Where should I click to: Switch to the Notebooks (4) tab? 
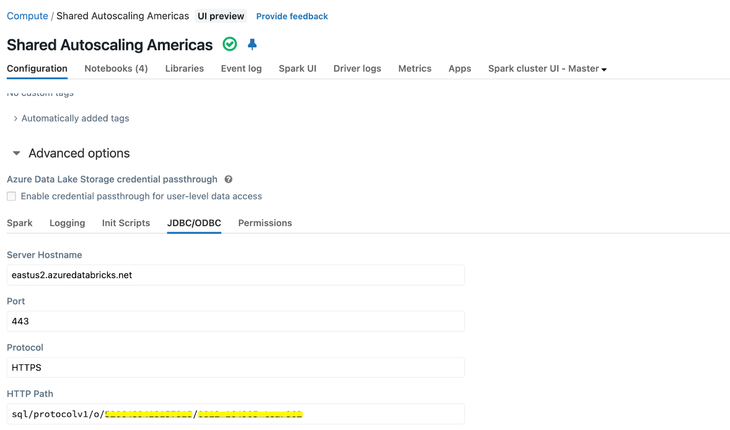point(116,69)
